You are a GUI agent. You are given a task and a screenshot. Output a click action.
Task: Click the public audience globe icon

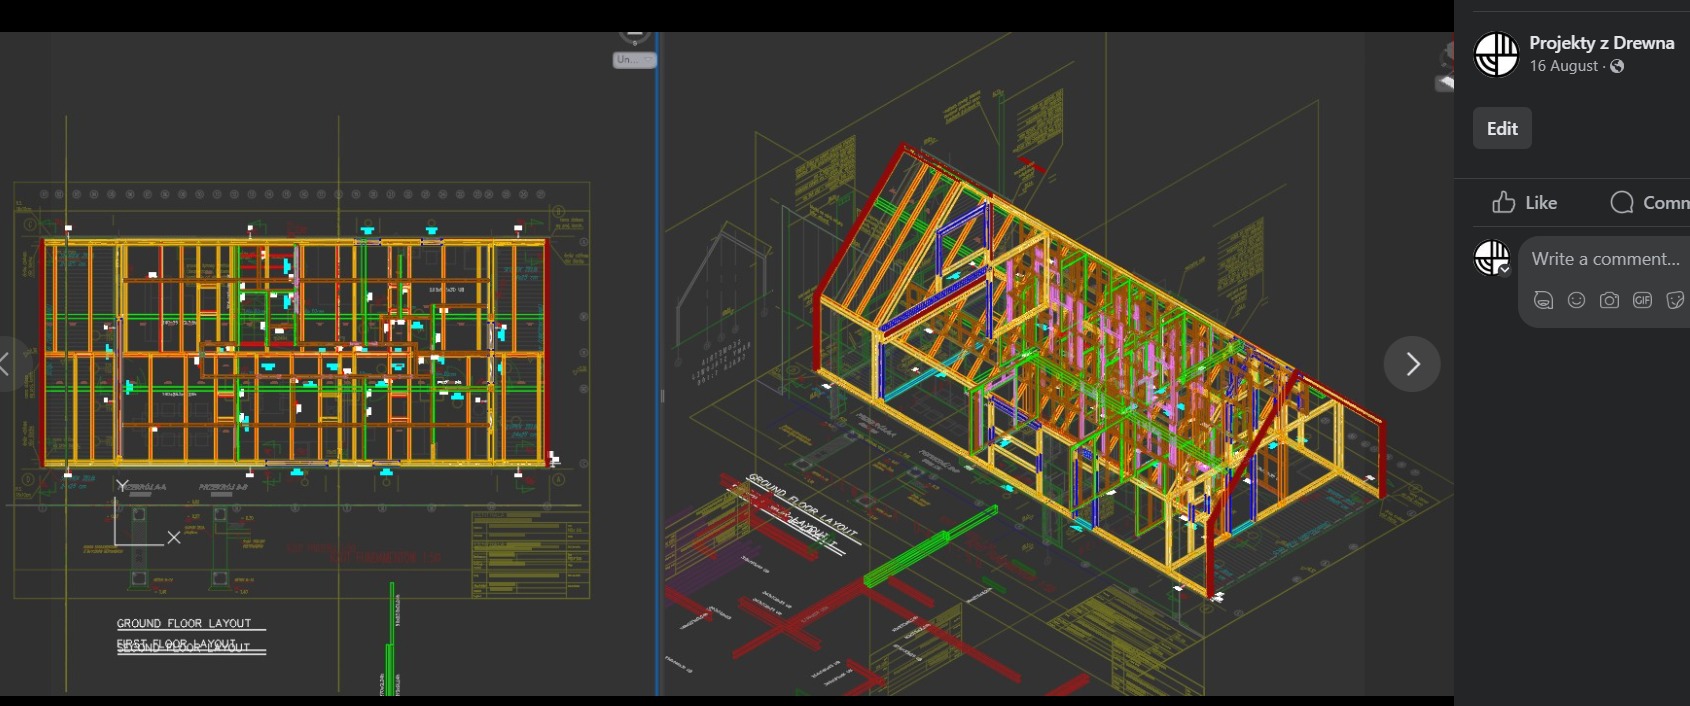tap(1617, 66)
